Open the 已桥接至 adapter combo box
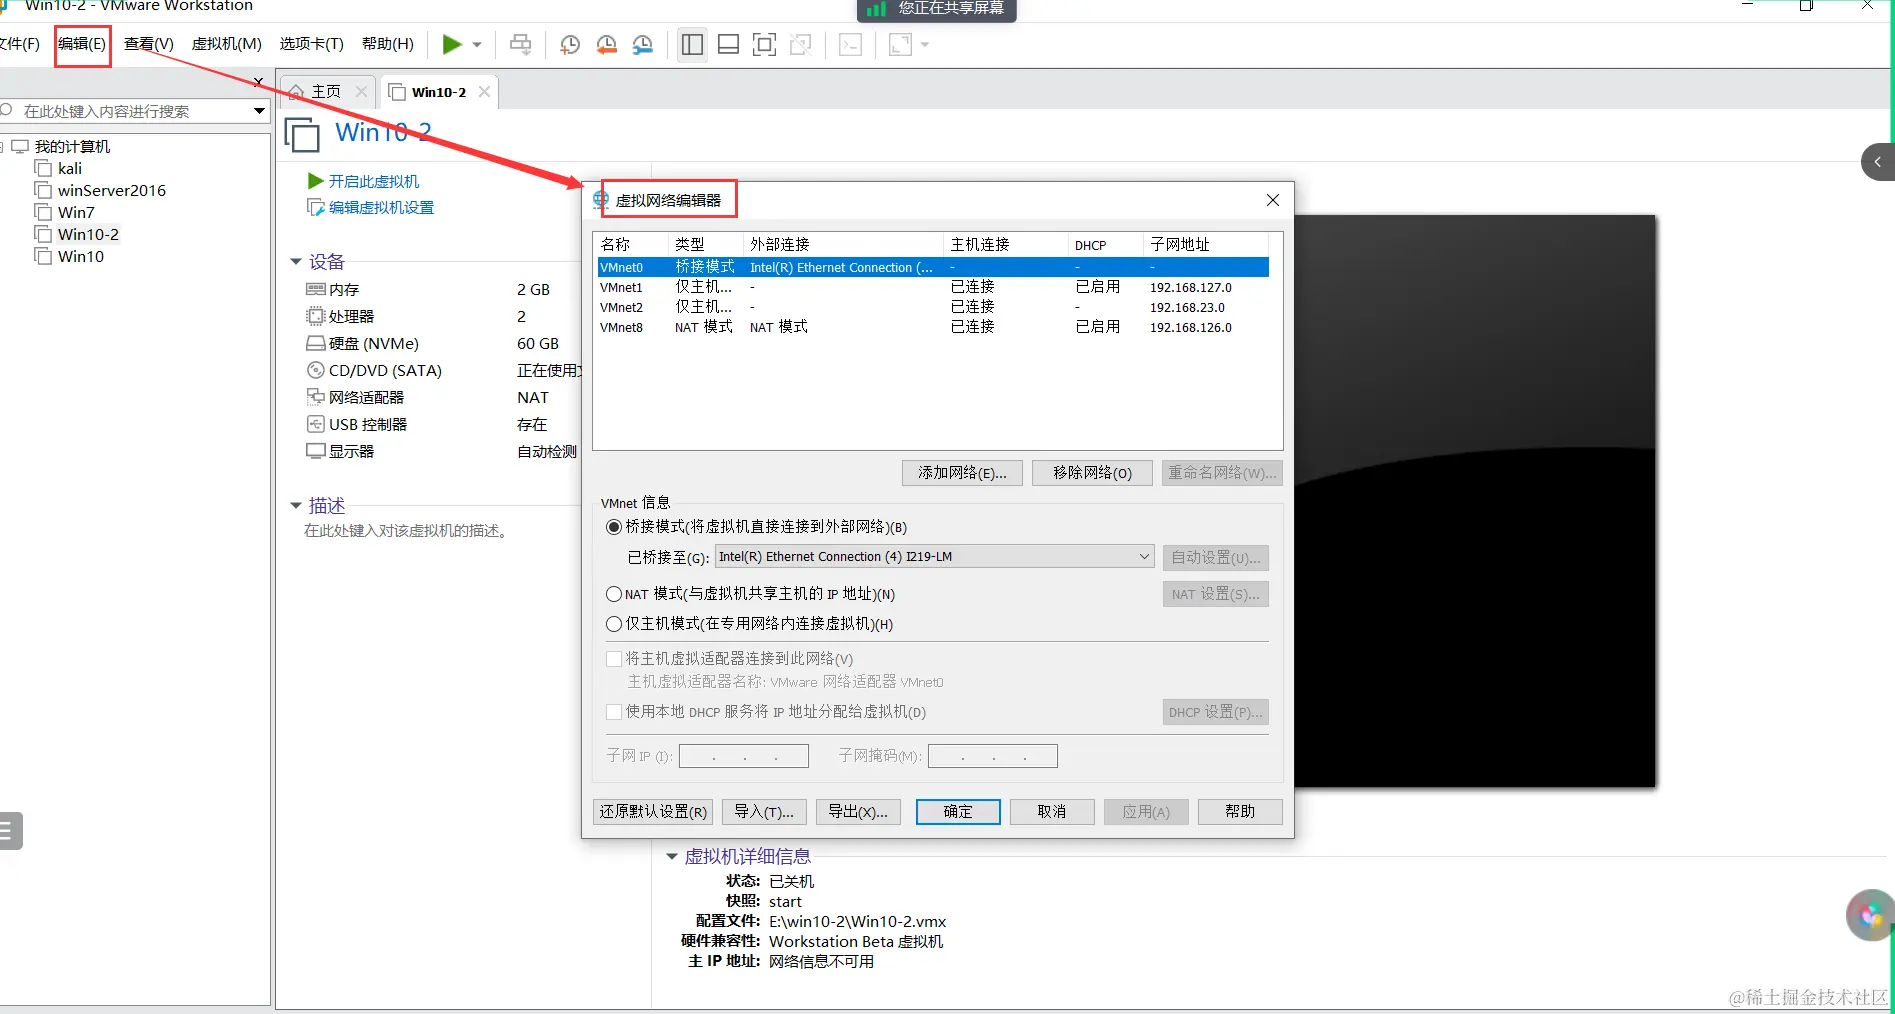This screenshot has height=1014, width=1895. coord(935,557)
